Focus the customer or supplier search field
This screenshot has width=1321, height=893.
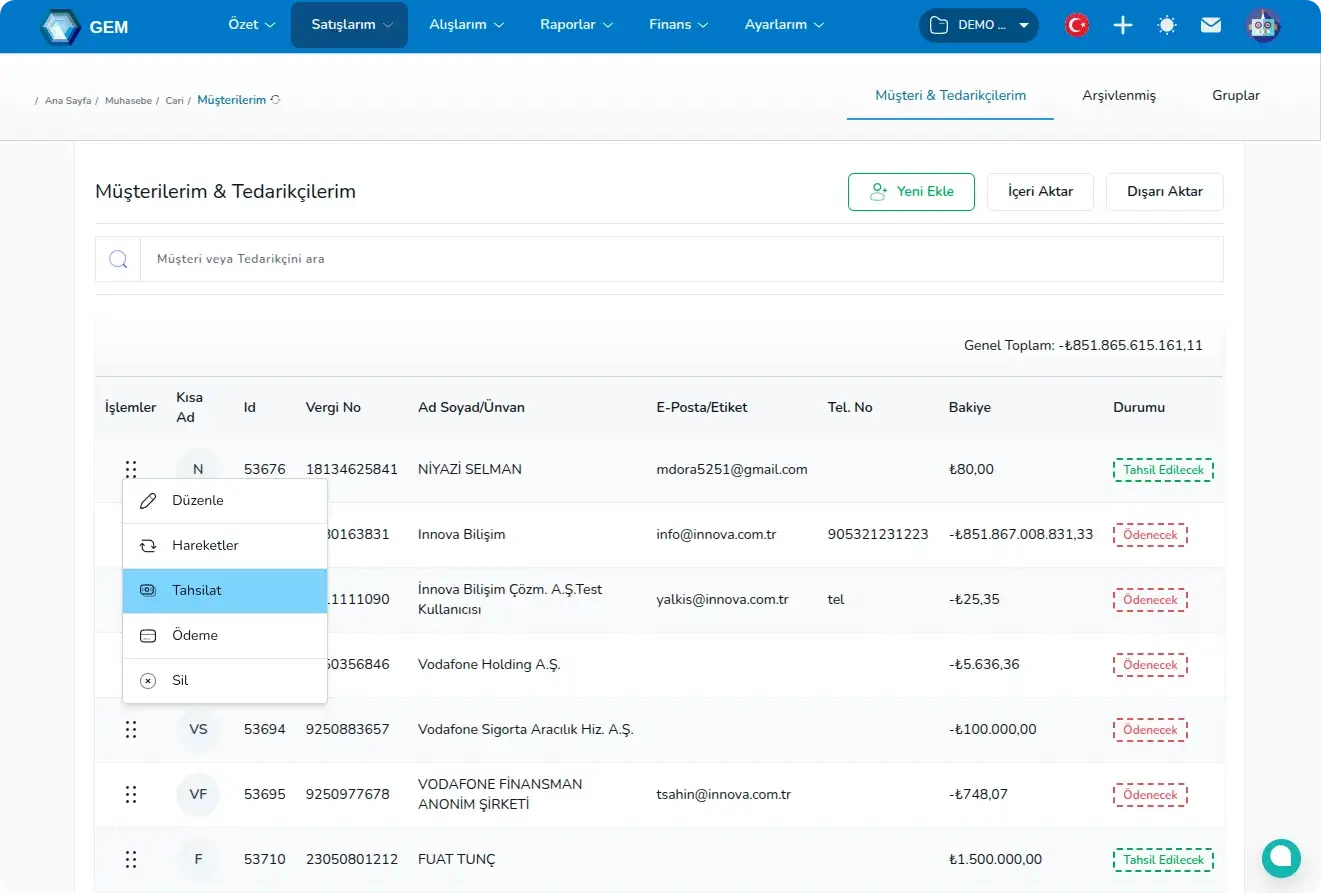coord(680,259)
